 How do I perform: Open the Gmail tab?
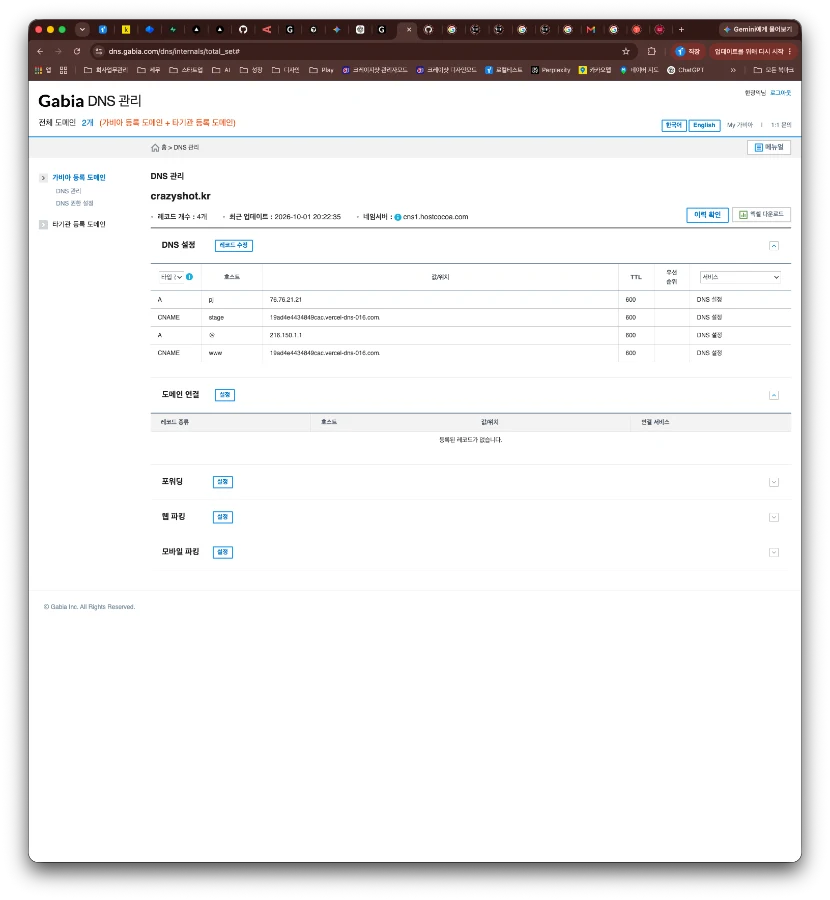(591, 30)
